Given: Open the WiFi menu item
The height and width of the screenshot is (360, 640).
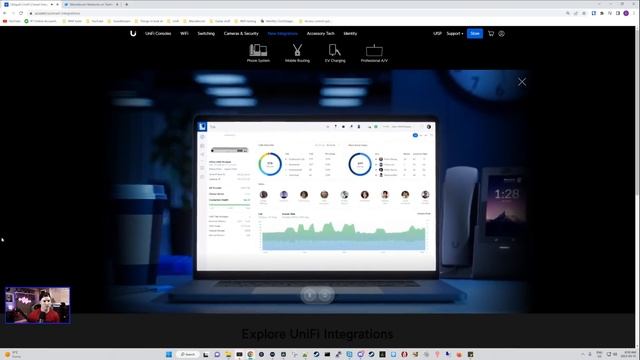Looking at the screenshot, I should (x=184, y=33).
